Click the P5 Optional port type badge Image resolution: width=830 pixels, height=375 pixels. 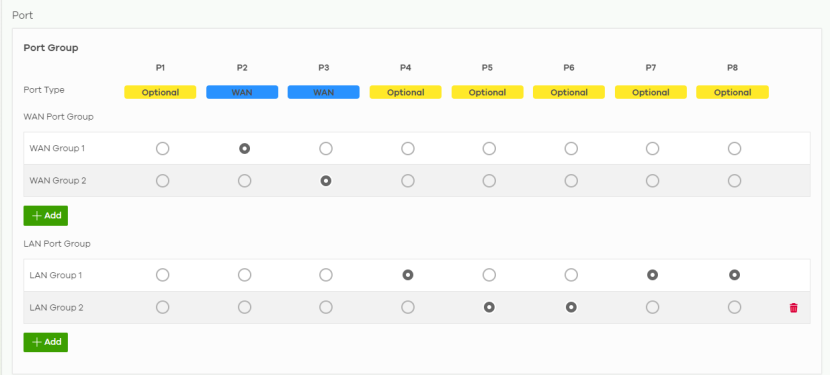[488, 92]
